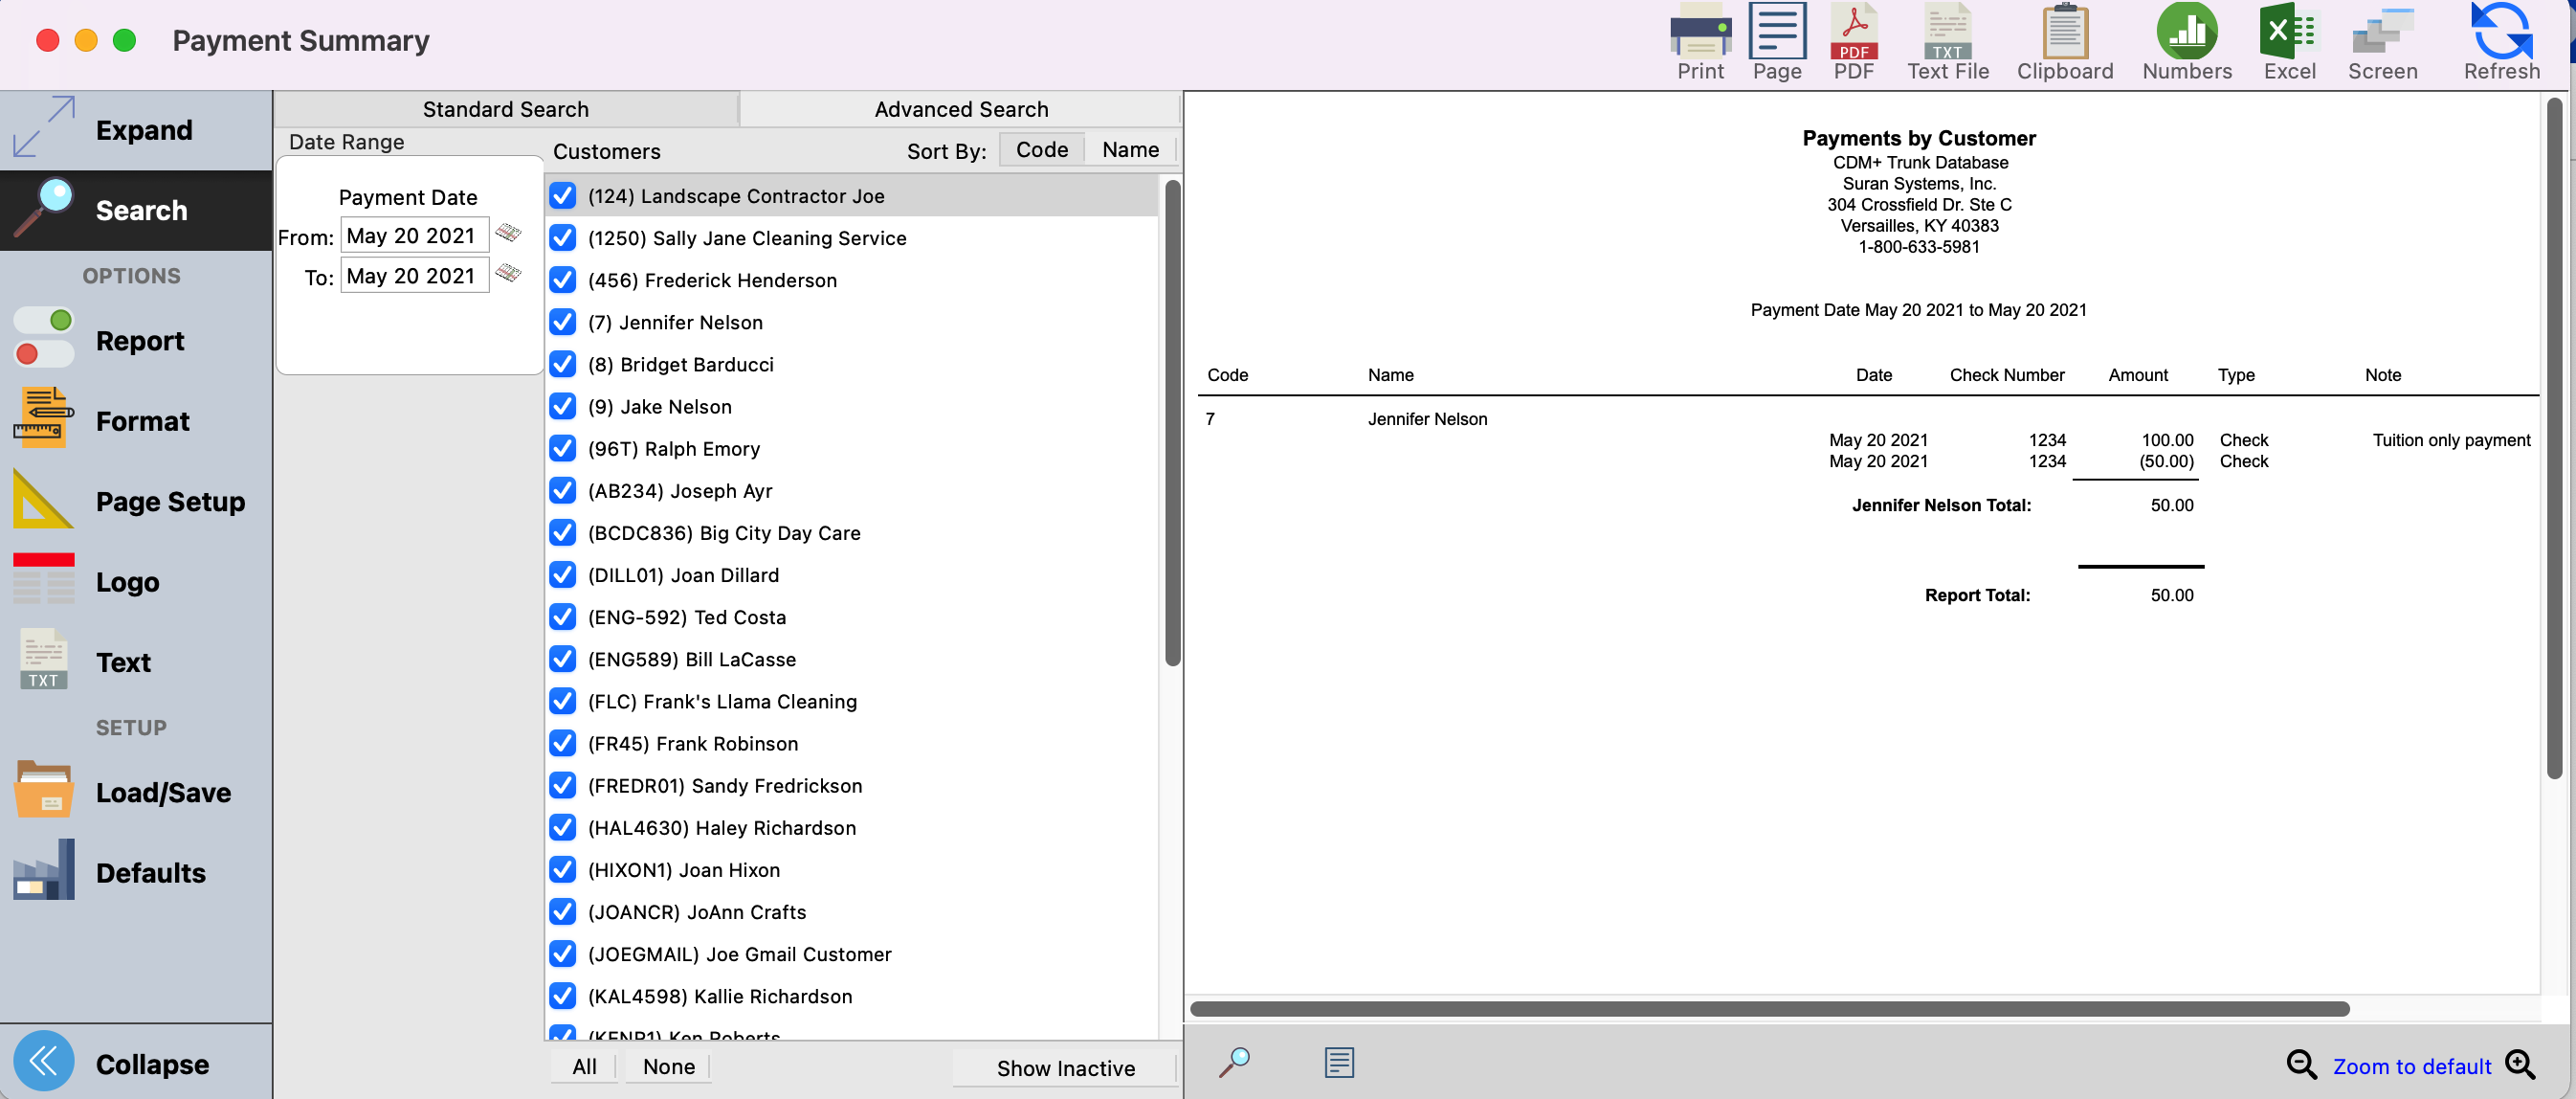Open the To date calendar picker
Screen dimensions: 2576x1099
(509, 274)
